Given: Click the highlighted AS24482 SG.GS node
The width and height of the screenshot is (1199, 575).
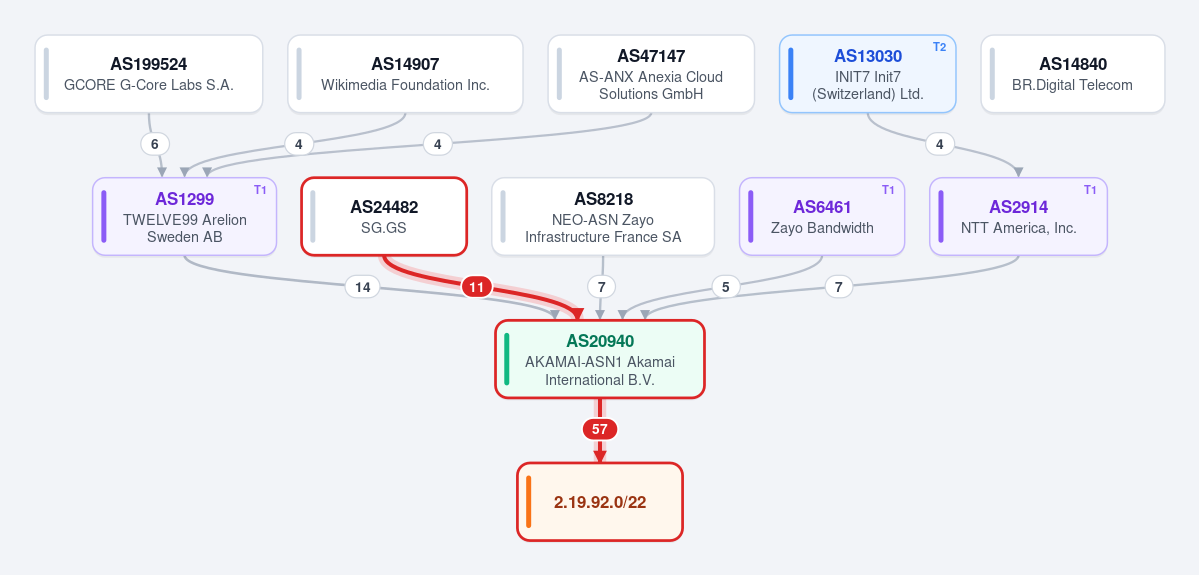Looking at the screenshot, I should tap(384, 217).
